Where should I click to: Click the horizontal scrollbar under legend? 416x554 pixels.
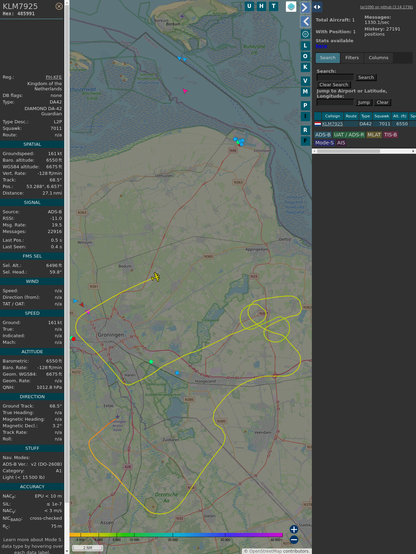pyautogui.click(x=364, y=151)
